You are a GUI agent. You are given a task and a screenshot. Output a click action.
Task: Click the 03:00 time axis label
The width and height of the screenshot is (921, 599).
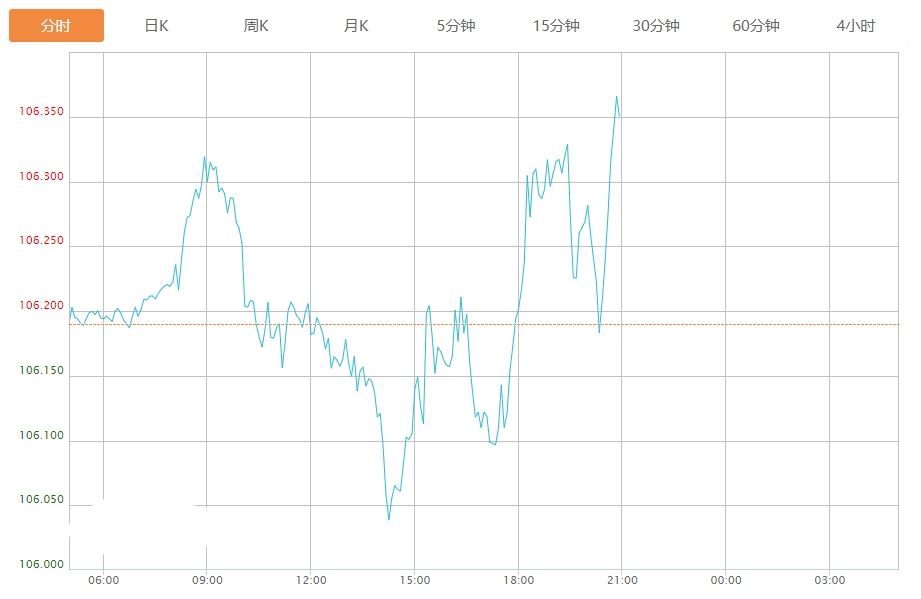829,581
